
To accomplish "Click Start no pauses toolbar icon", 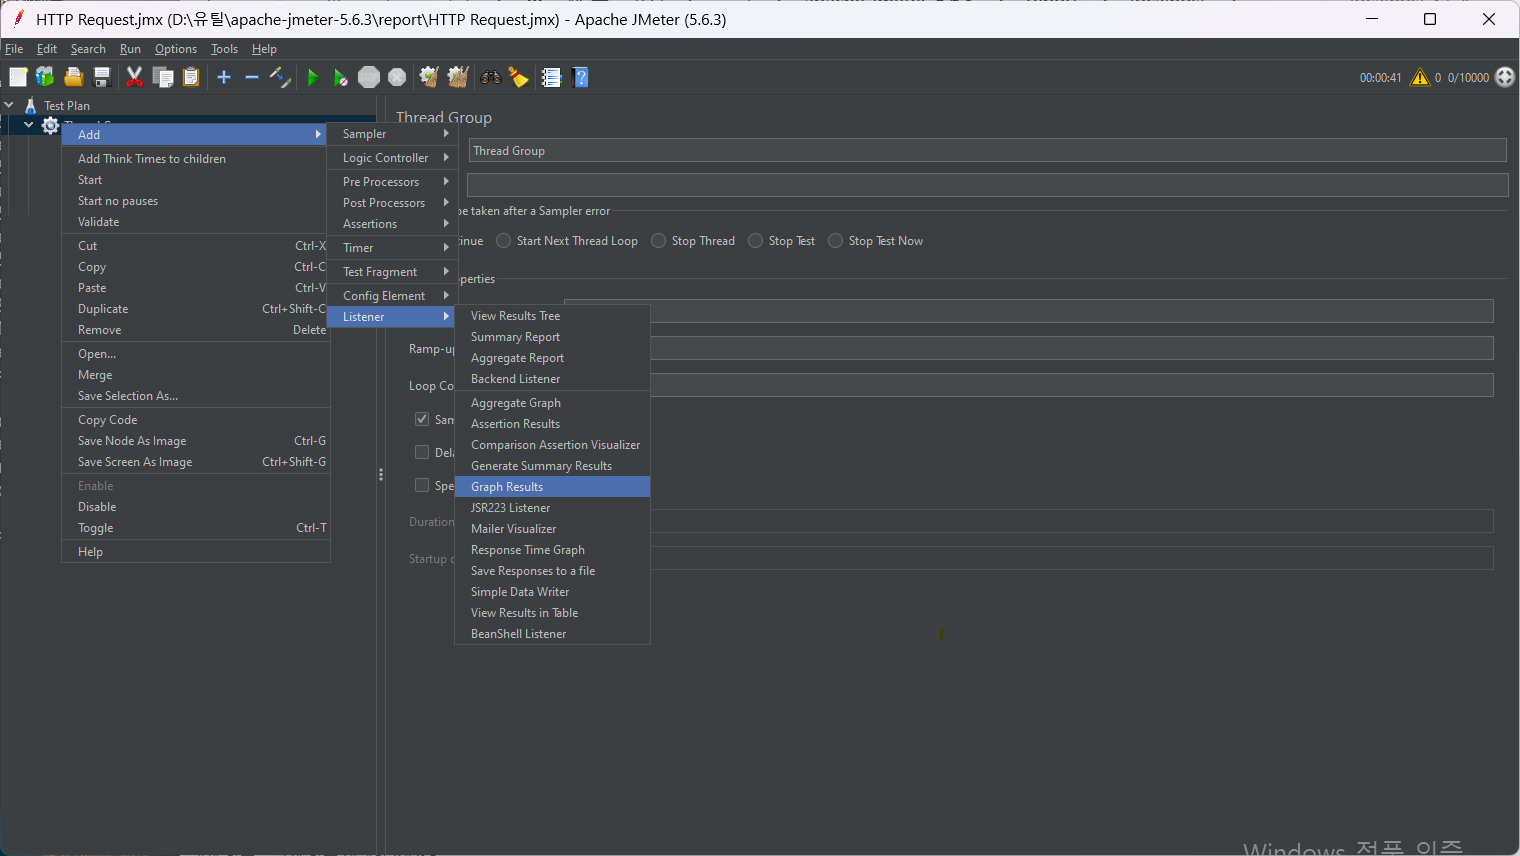I will 341,77.
